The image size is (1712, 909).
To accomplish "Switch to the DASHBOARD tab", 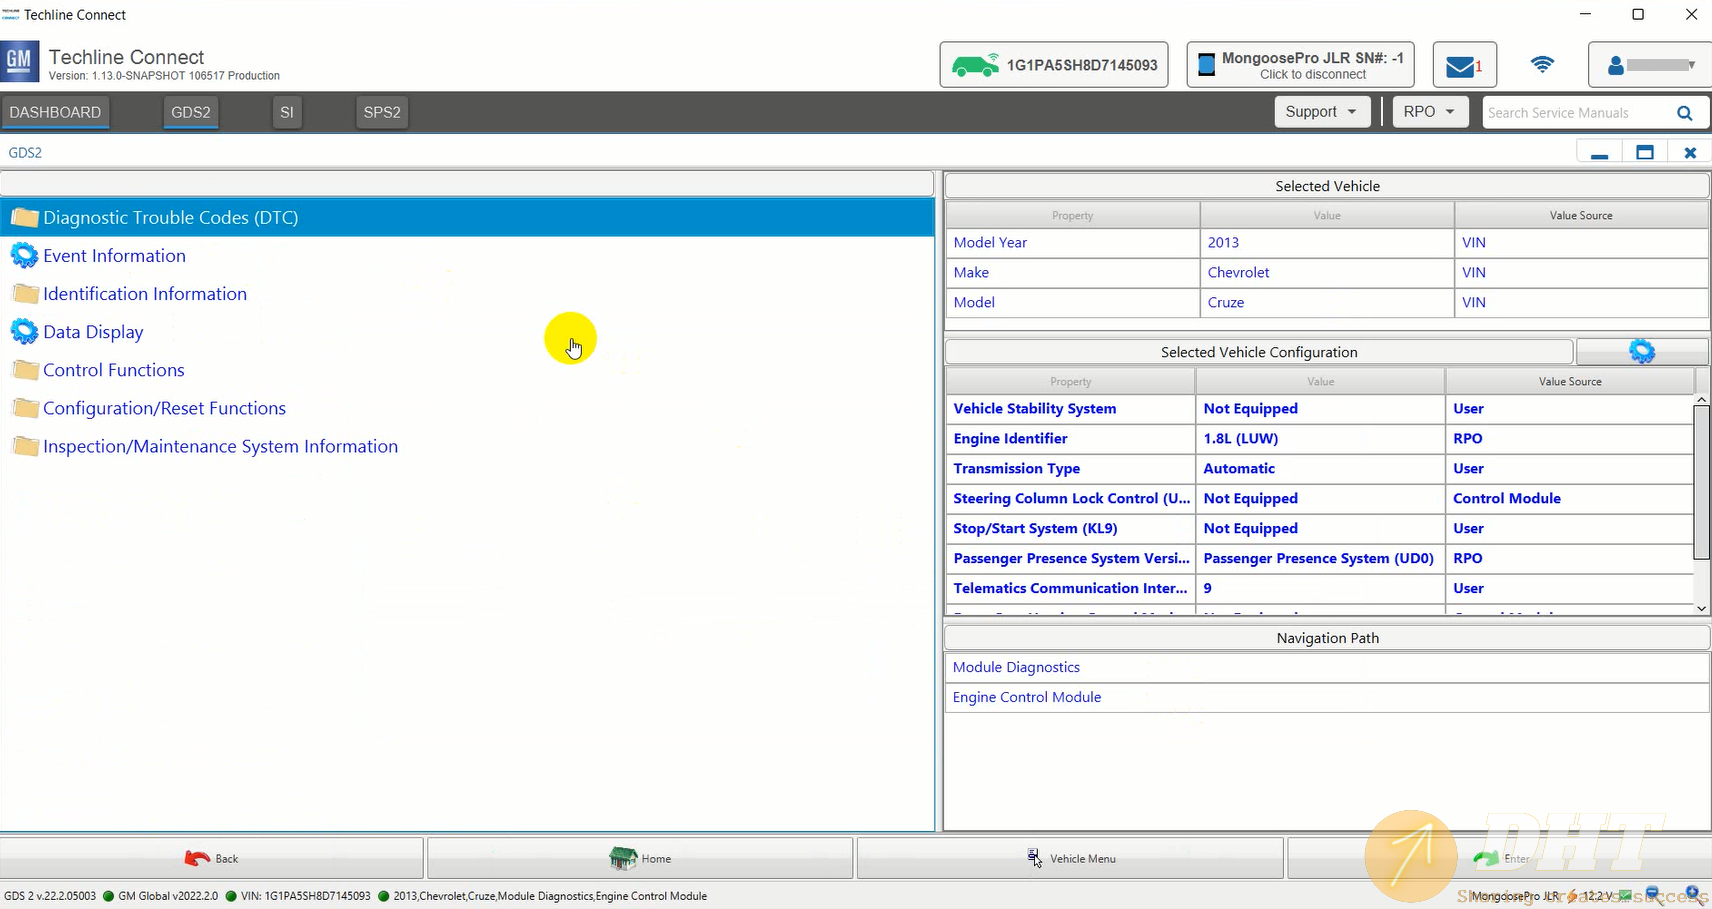I will tap(55, 112).
